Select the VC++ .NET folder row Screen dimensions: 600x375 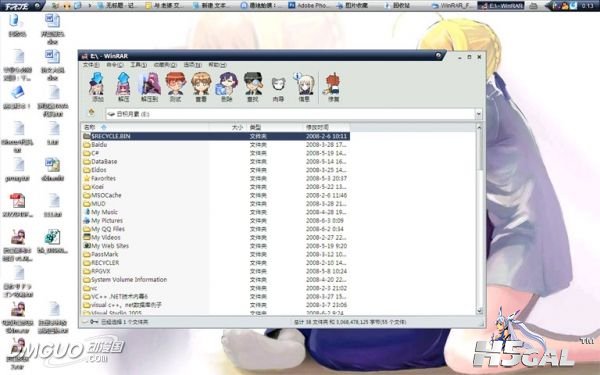tap(216, 296)
